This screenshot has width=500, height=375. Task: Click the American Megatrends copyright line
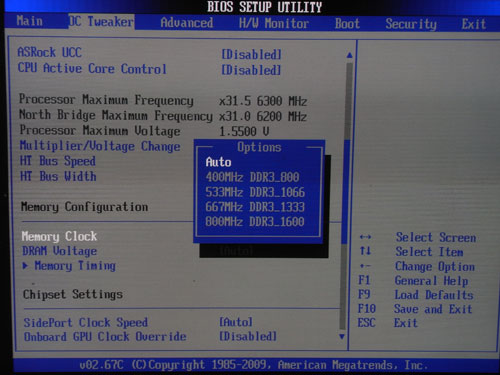(253, 365)
